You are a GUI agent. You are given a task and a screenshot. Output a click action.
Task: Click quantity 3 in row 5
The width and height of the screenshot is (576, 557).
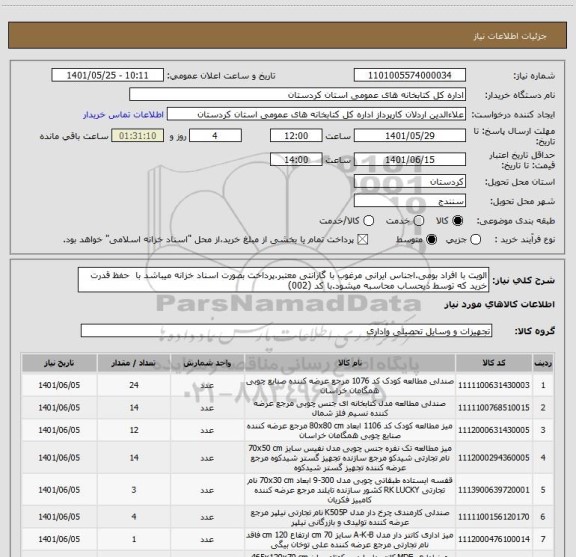[x=134, y=490]
